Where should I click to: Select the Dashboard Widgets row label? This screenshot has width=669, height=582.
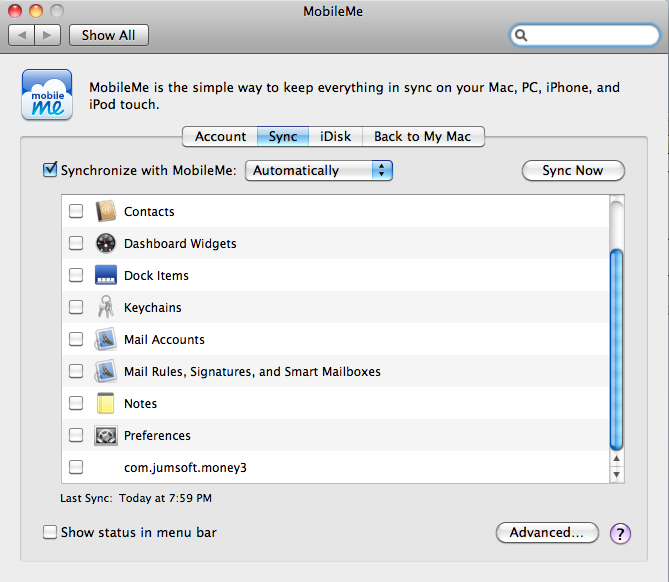point(180,244)
